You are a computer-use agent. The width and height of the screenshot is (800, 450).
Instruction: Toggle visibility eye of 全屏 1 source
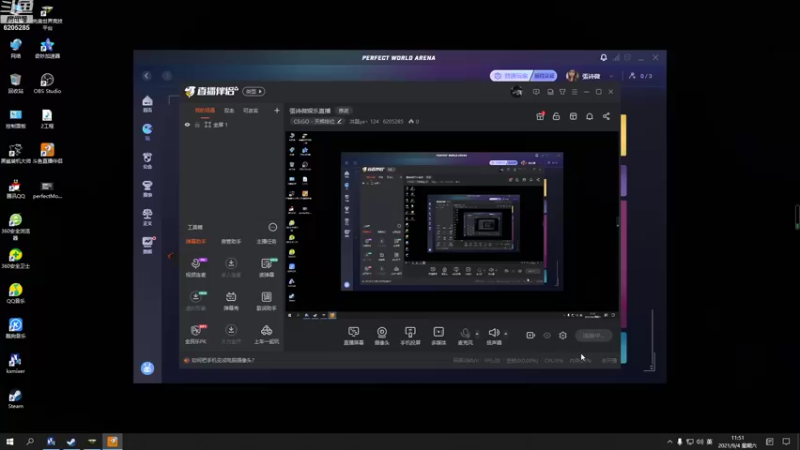(x=187, y=124)
